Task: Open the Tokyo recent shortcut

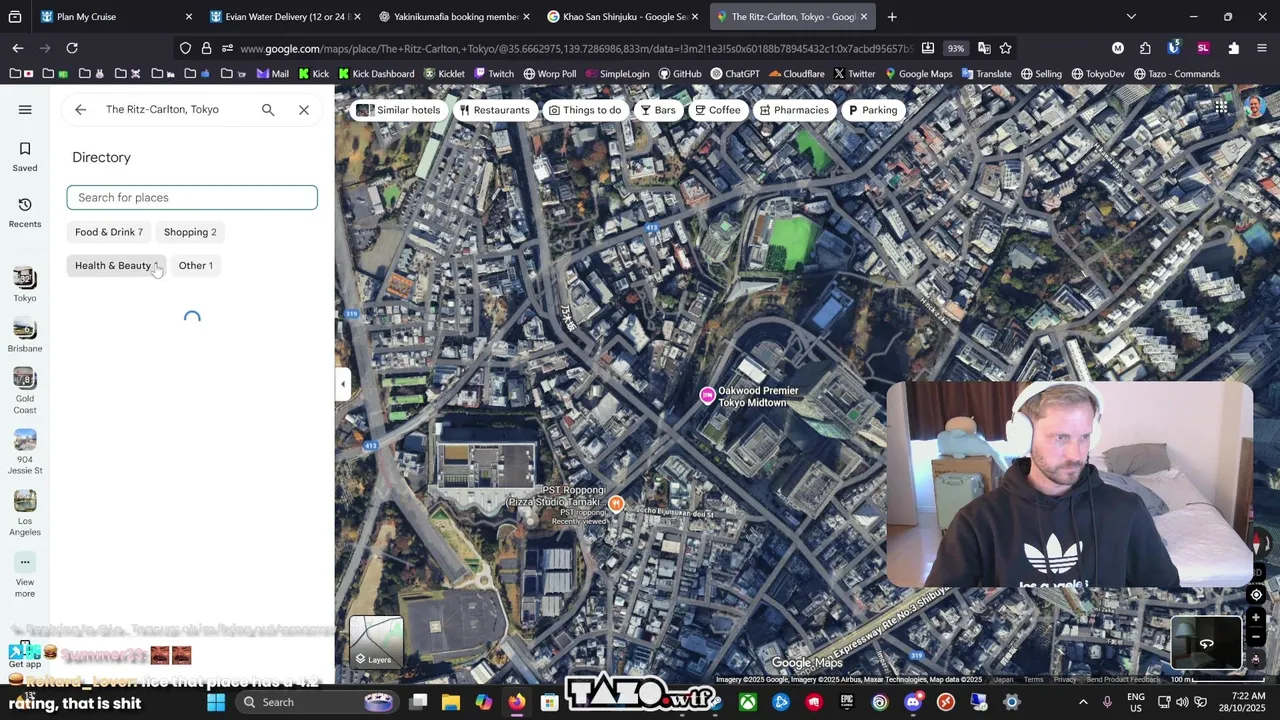Action: [x=25, y=284]
